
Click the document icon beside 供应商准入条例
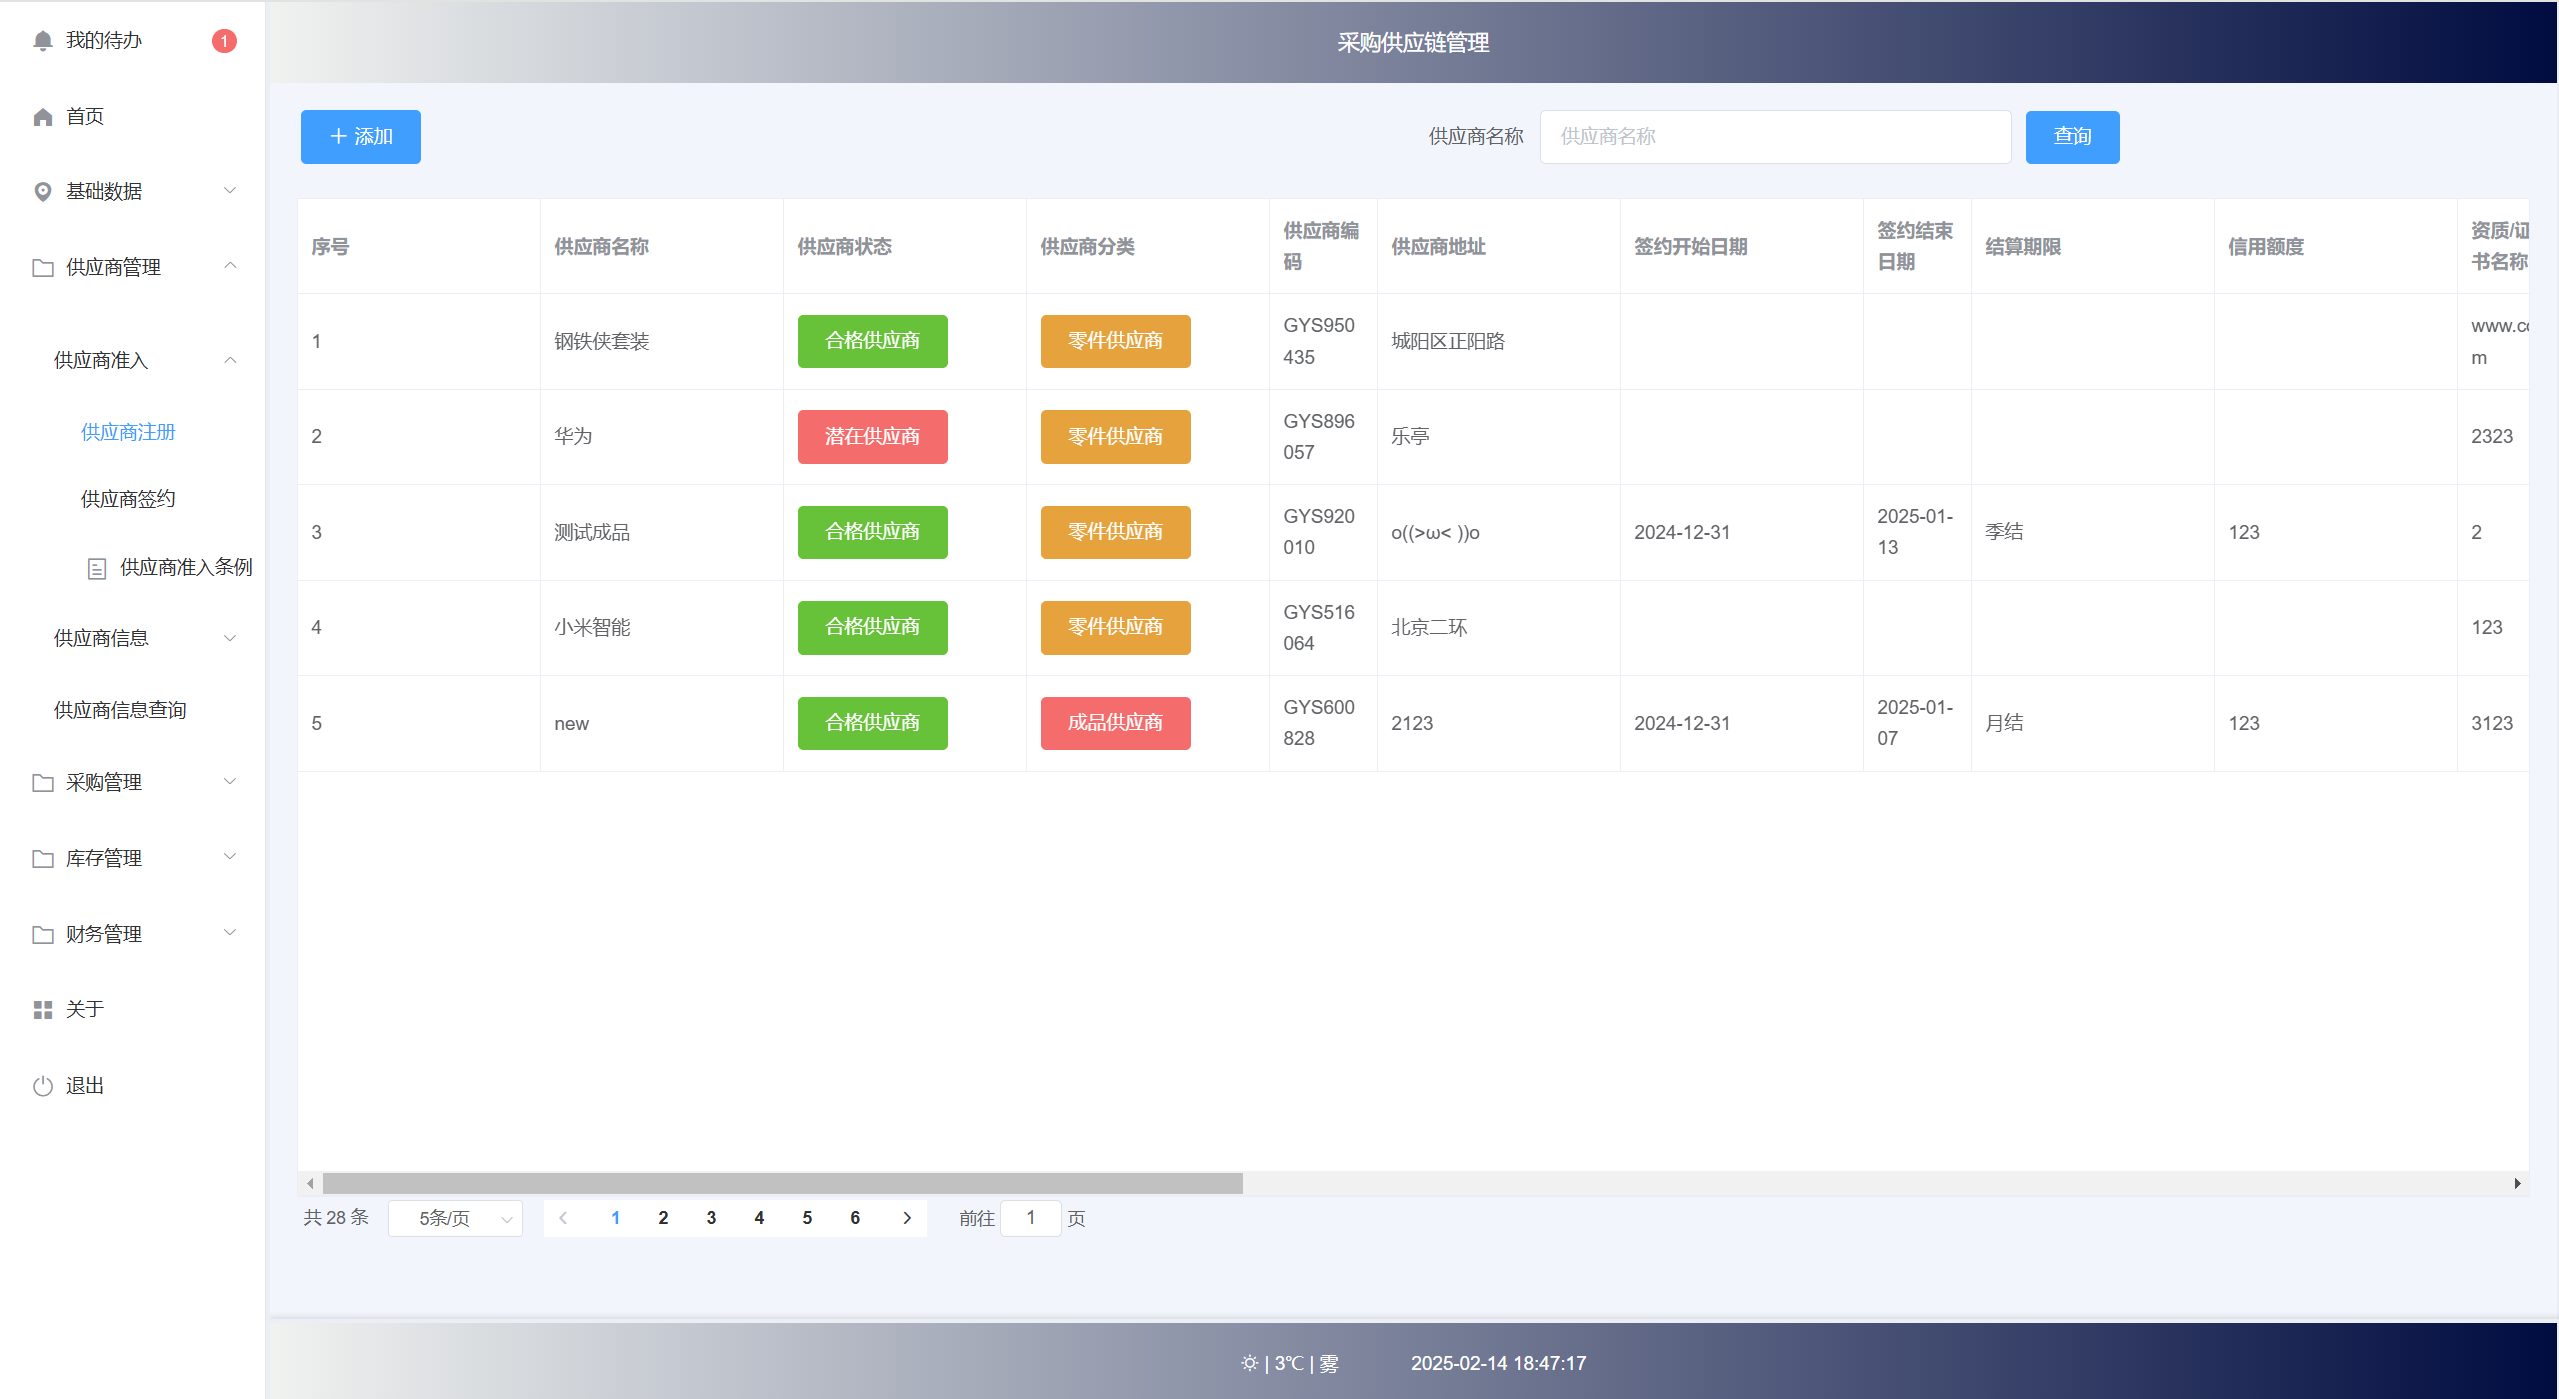(x=97, y=569)
